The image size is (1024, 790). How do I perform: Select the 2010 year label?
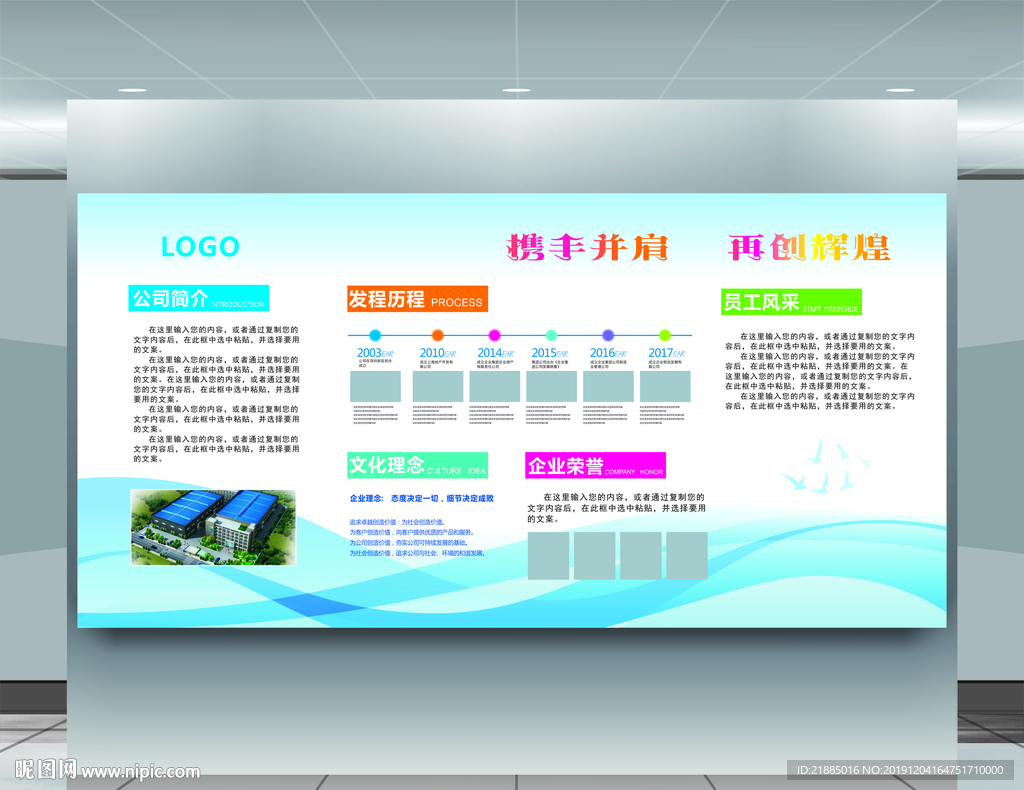point(438,353)
